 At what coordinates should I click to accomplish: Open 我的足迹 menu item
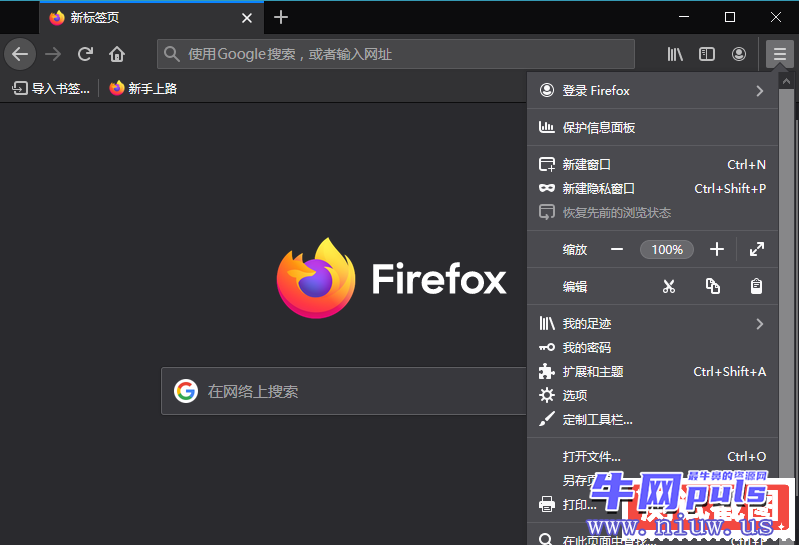652,324
